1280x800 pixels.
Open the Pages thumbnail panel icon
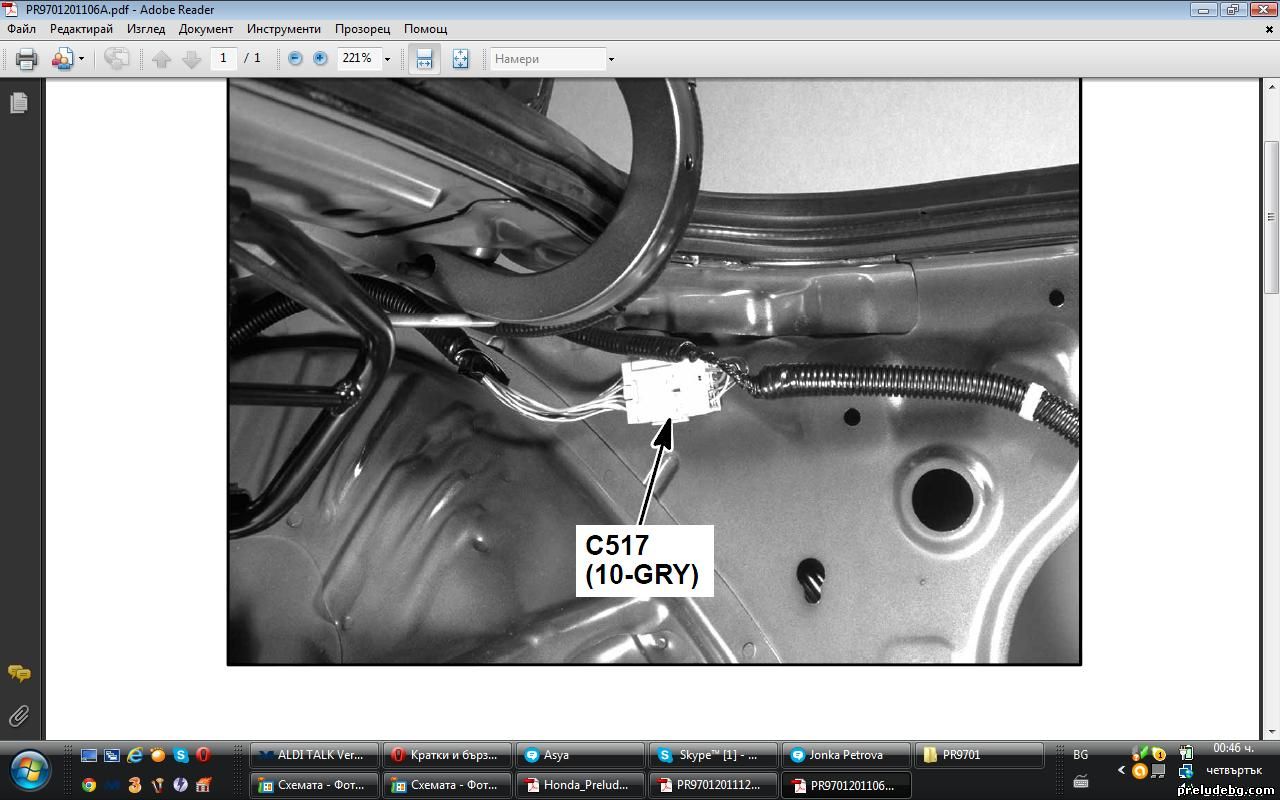(19, 103)
